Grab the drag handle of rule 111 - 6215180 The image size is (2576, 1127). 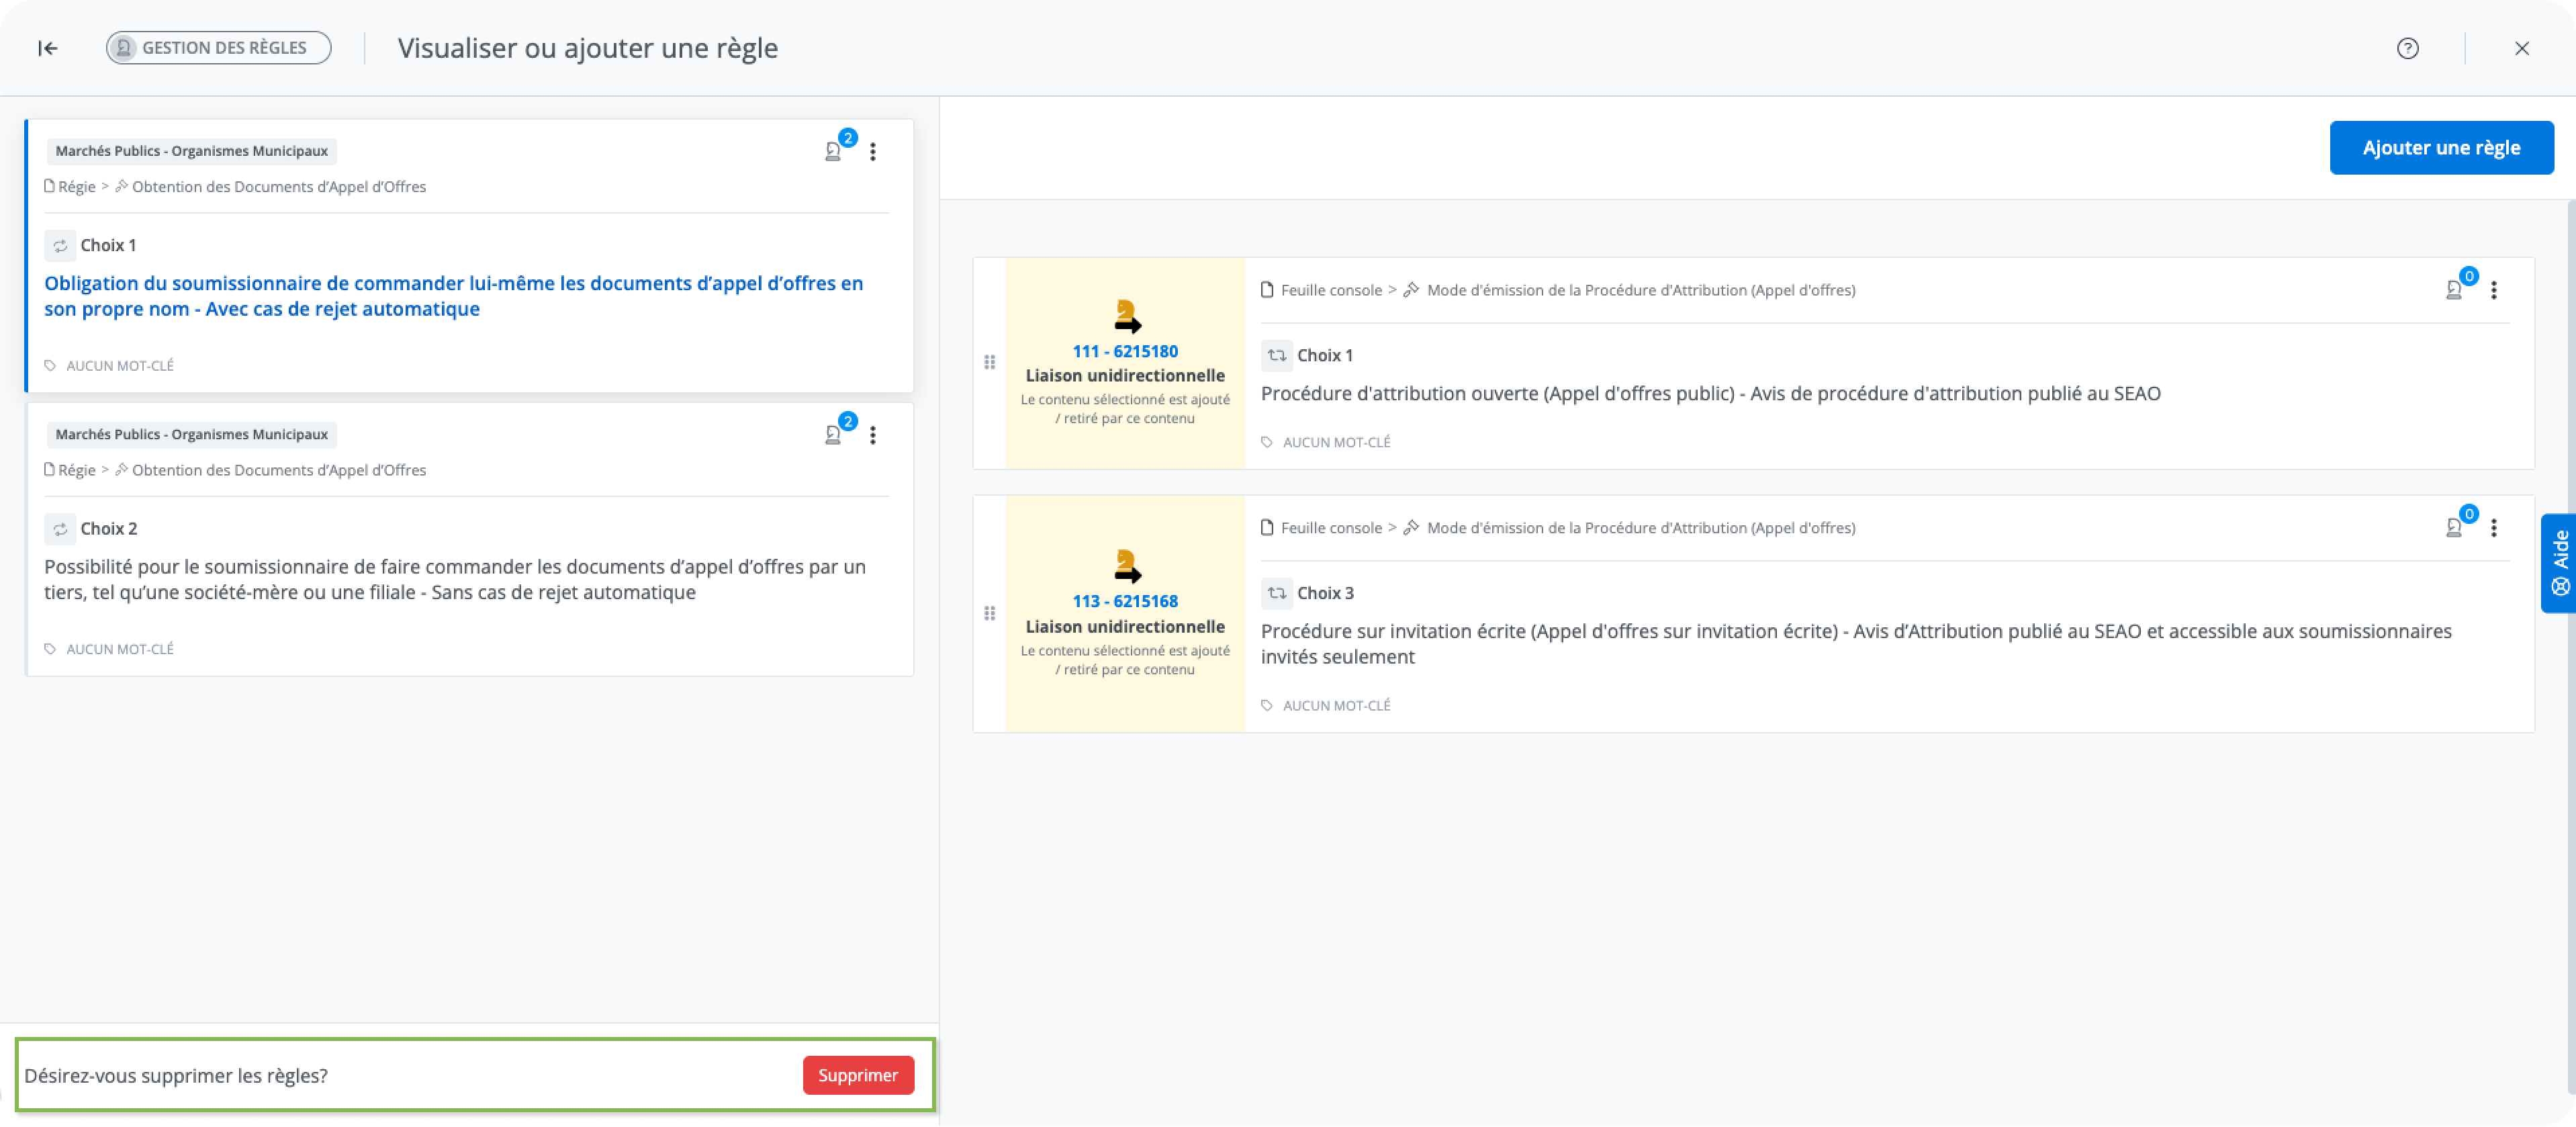click(x=989, y=362)
